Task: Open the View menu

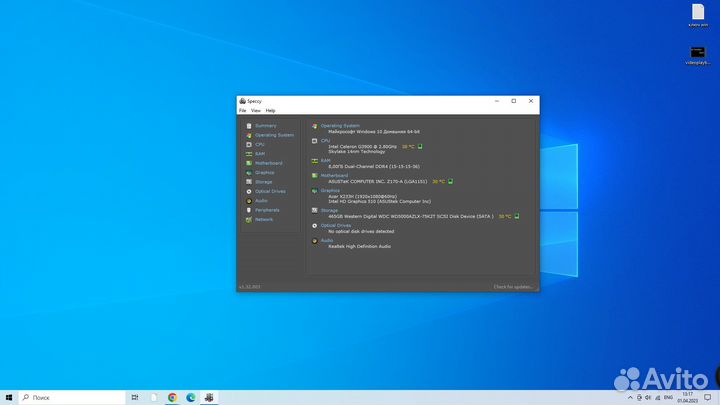Action: [256, 111]
